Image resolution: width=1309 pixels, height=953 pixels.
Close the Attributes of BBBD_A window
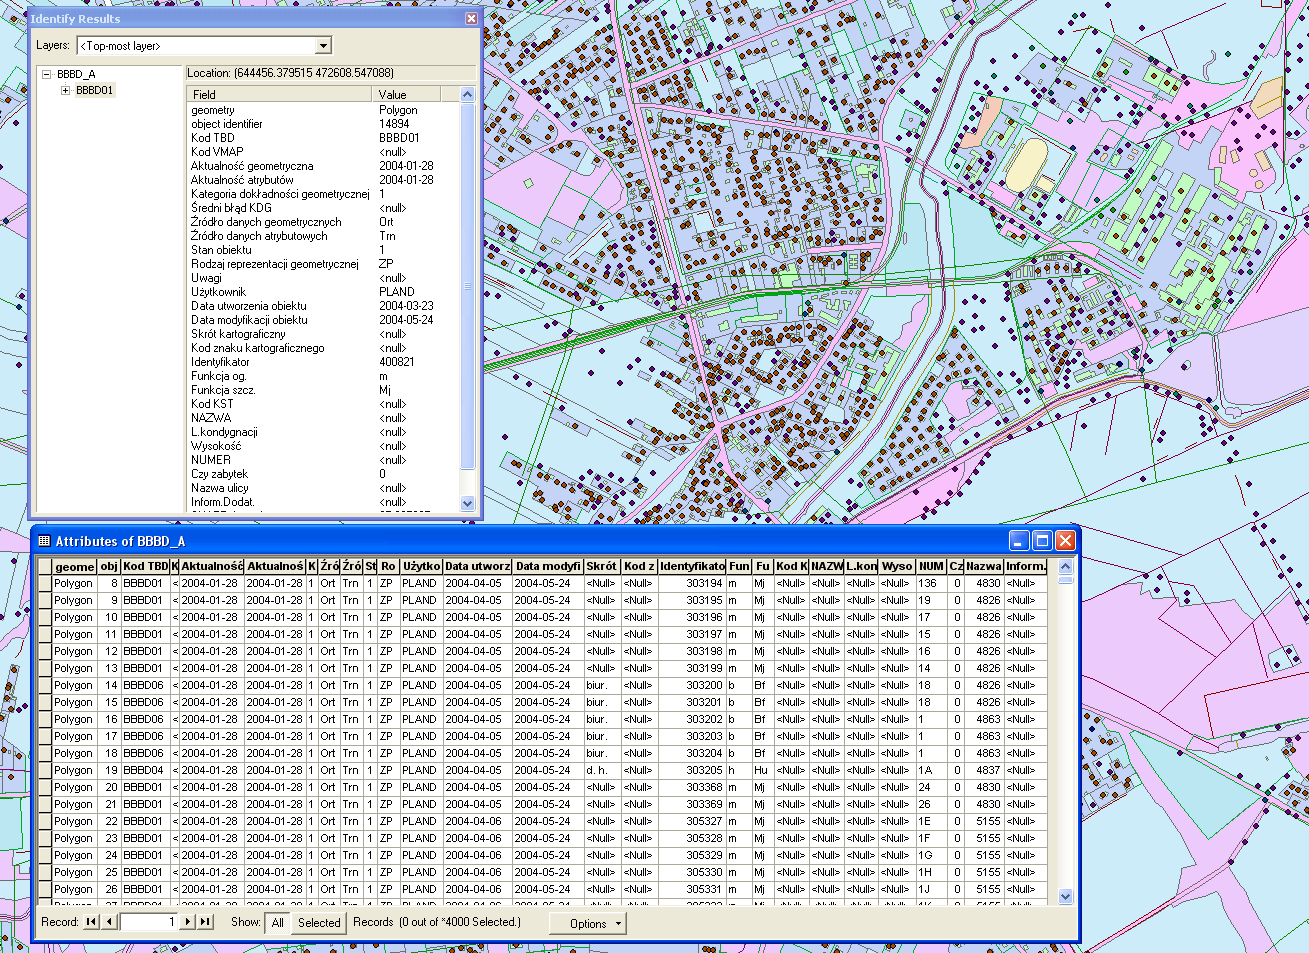1065,541
